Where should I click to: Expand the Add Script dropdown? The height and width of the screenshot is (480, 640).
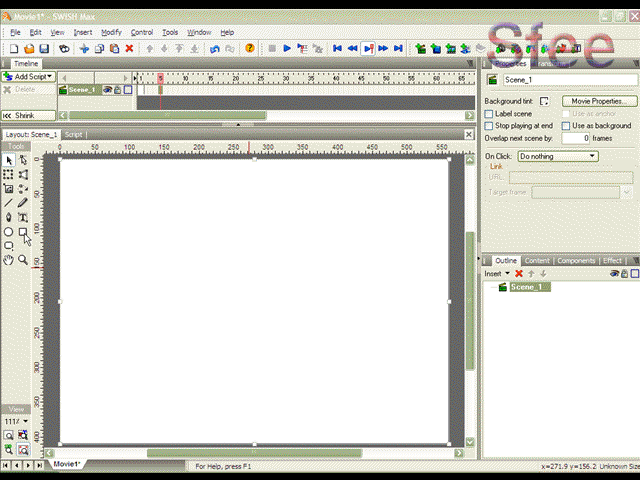click(x=28, y=77)
